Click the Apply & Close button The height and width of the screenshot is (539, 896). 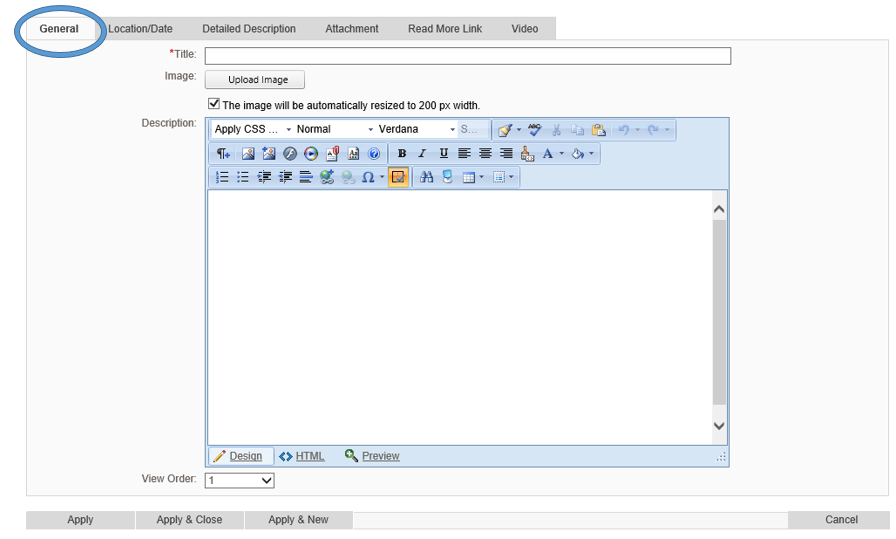190,520
